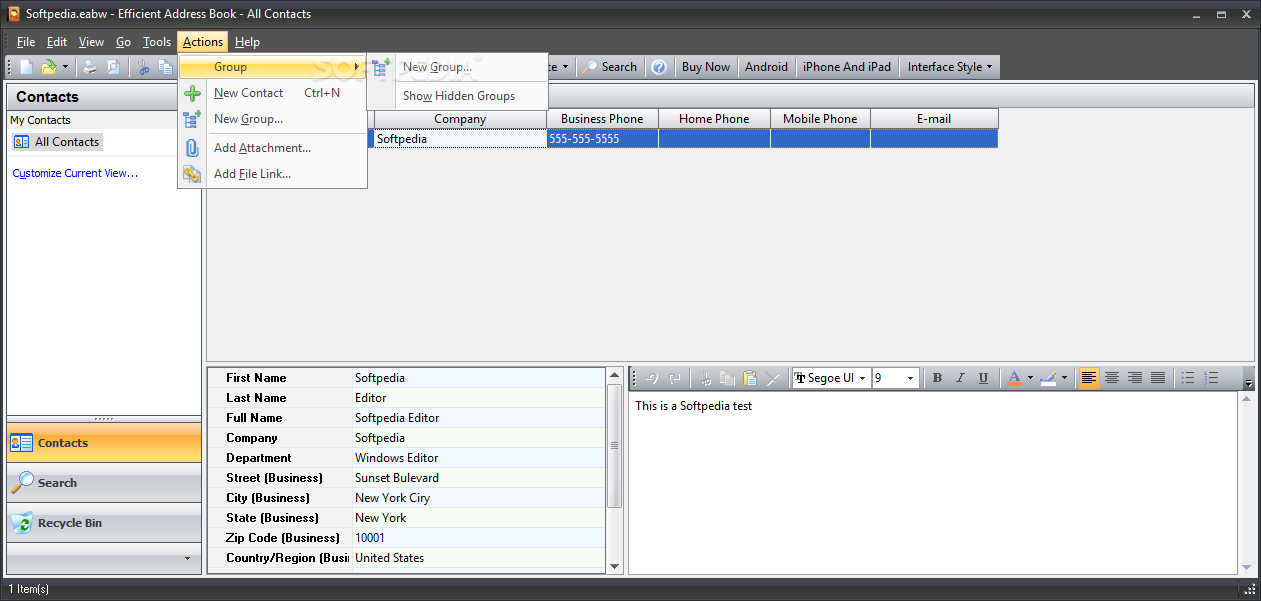Click the contact details scrollbar down arrow
The height and width of the screenshot is (601, 1261).
[x=614, y=566]
